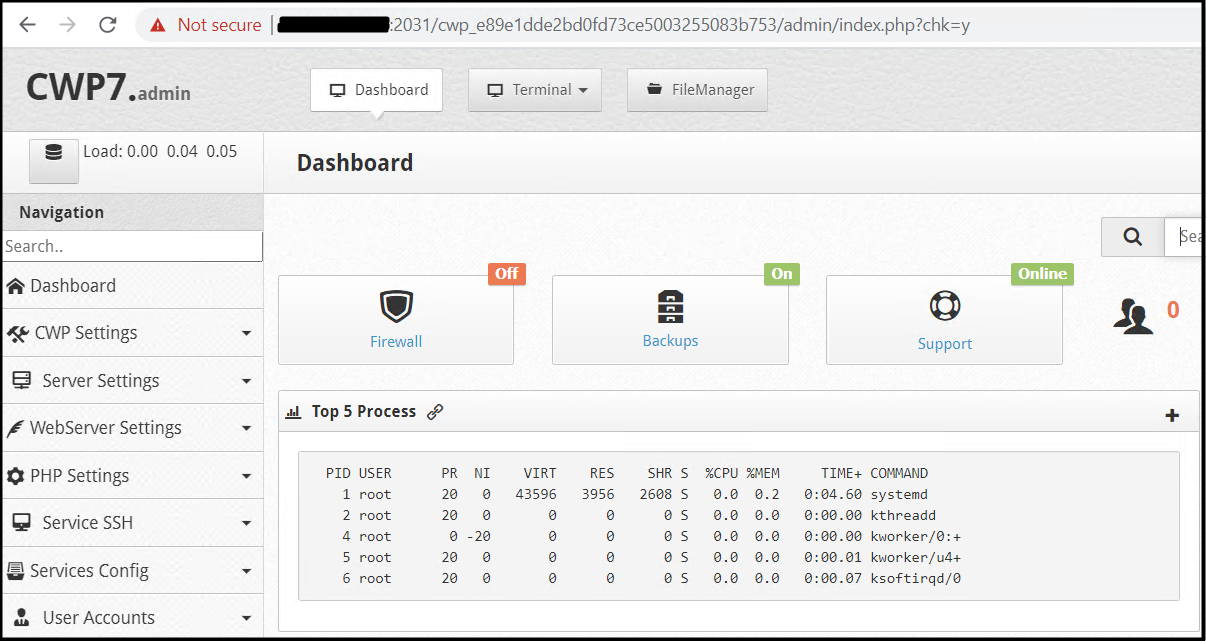
Task: Click the kworker/u4+ process command
Action: tap(916, 557)
